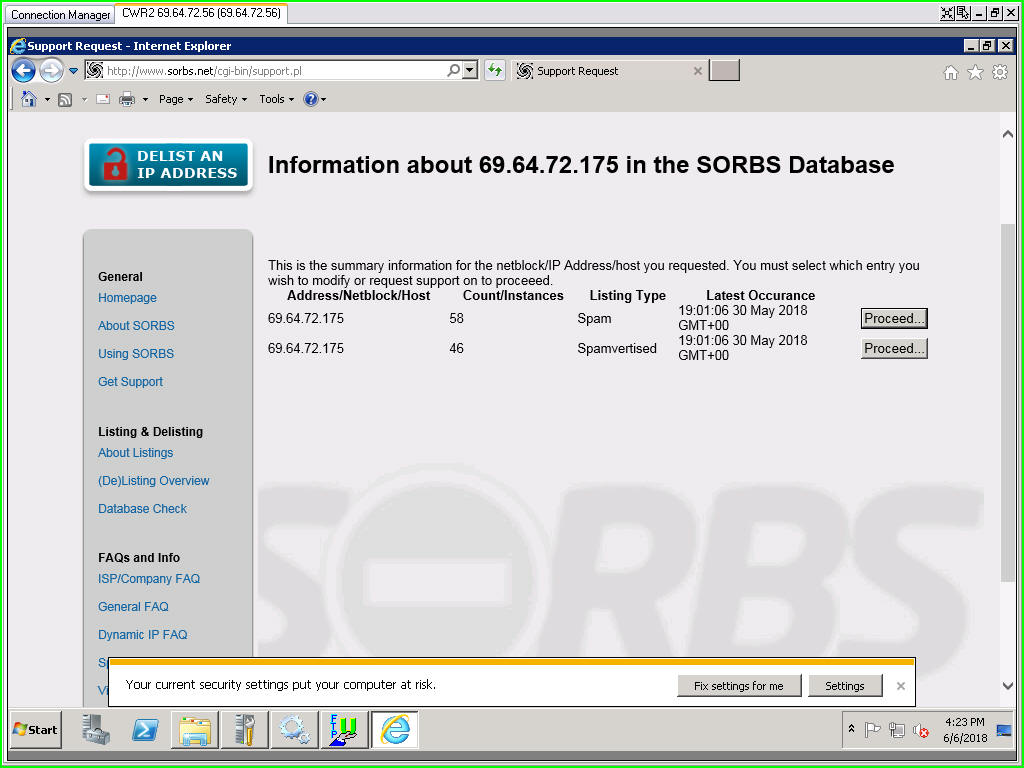The width and height of the screenshot is (1024, 768).
Task: Open the address bar autocomplete dropdown arrow
Action: pyautogui.click(x=470, y=71)
